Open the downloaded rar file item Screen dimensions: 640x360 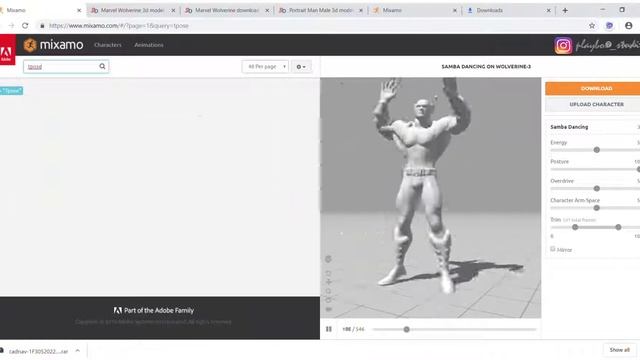[x=38, y=351]
